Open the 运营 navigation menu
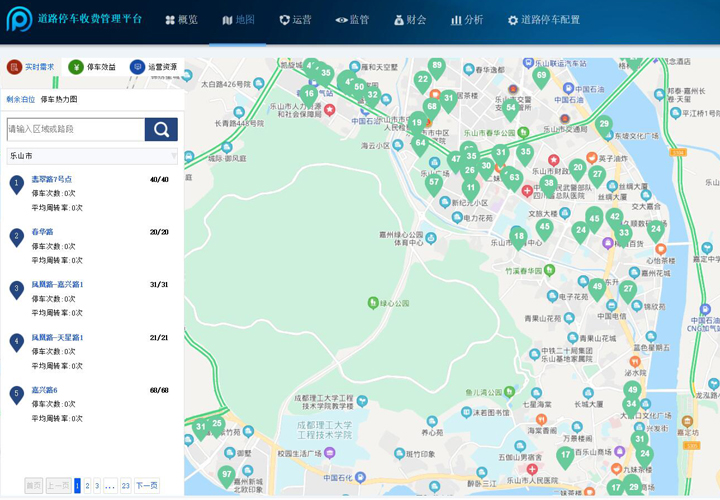 (x=296, y=20)
